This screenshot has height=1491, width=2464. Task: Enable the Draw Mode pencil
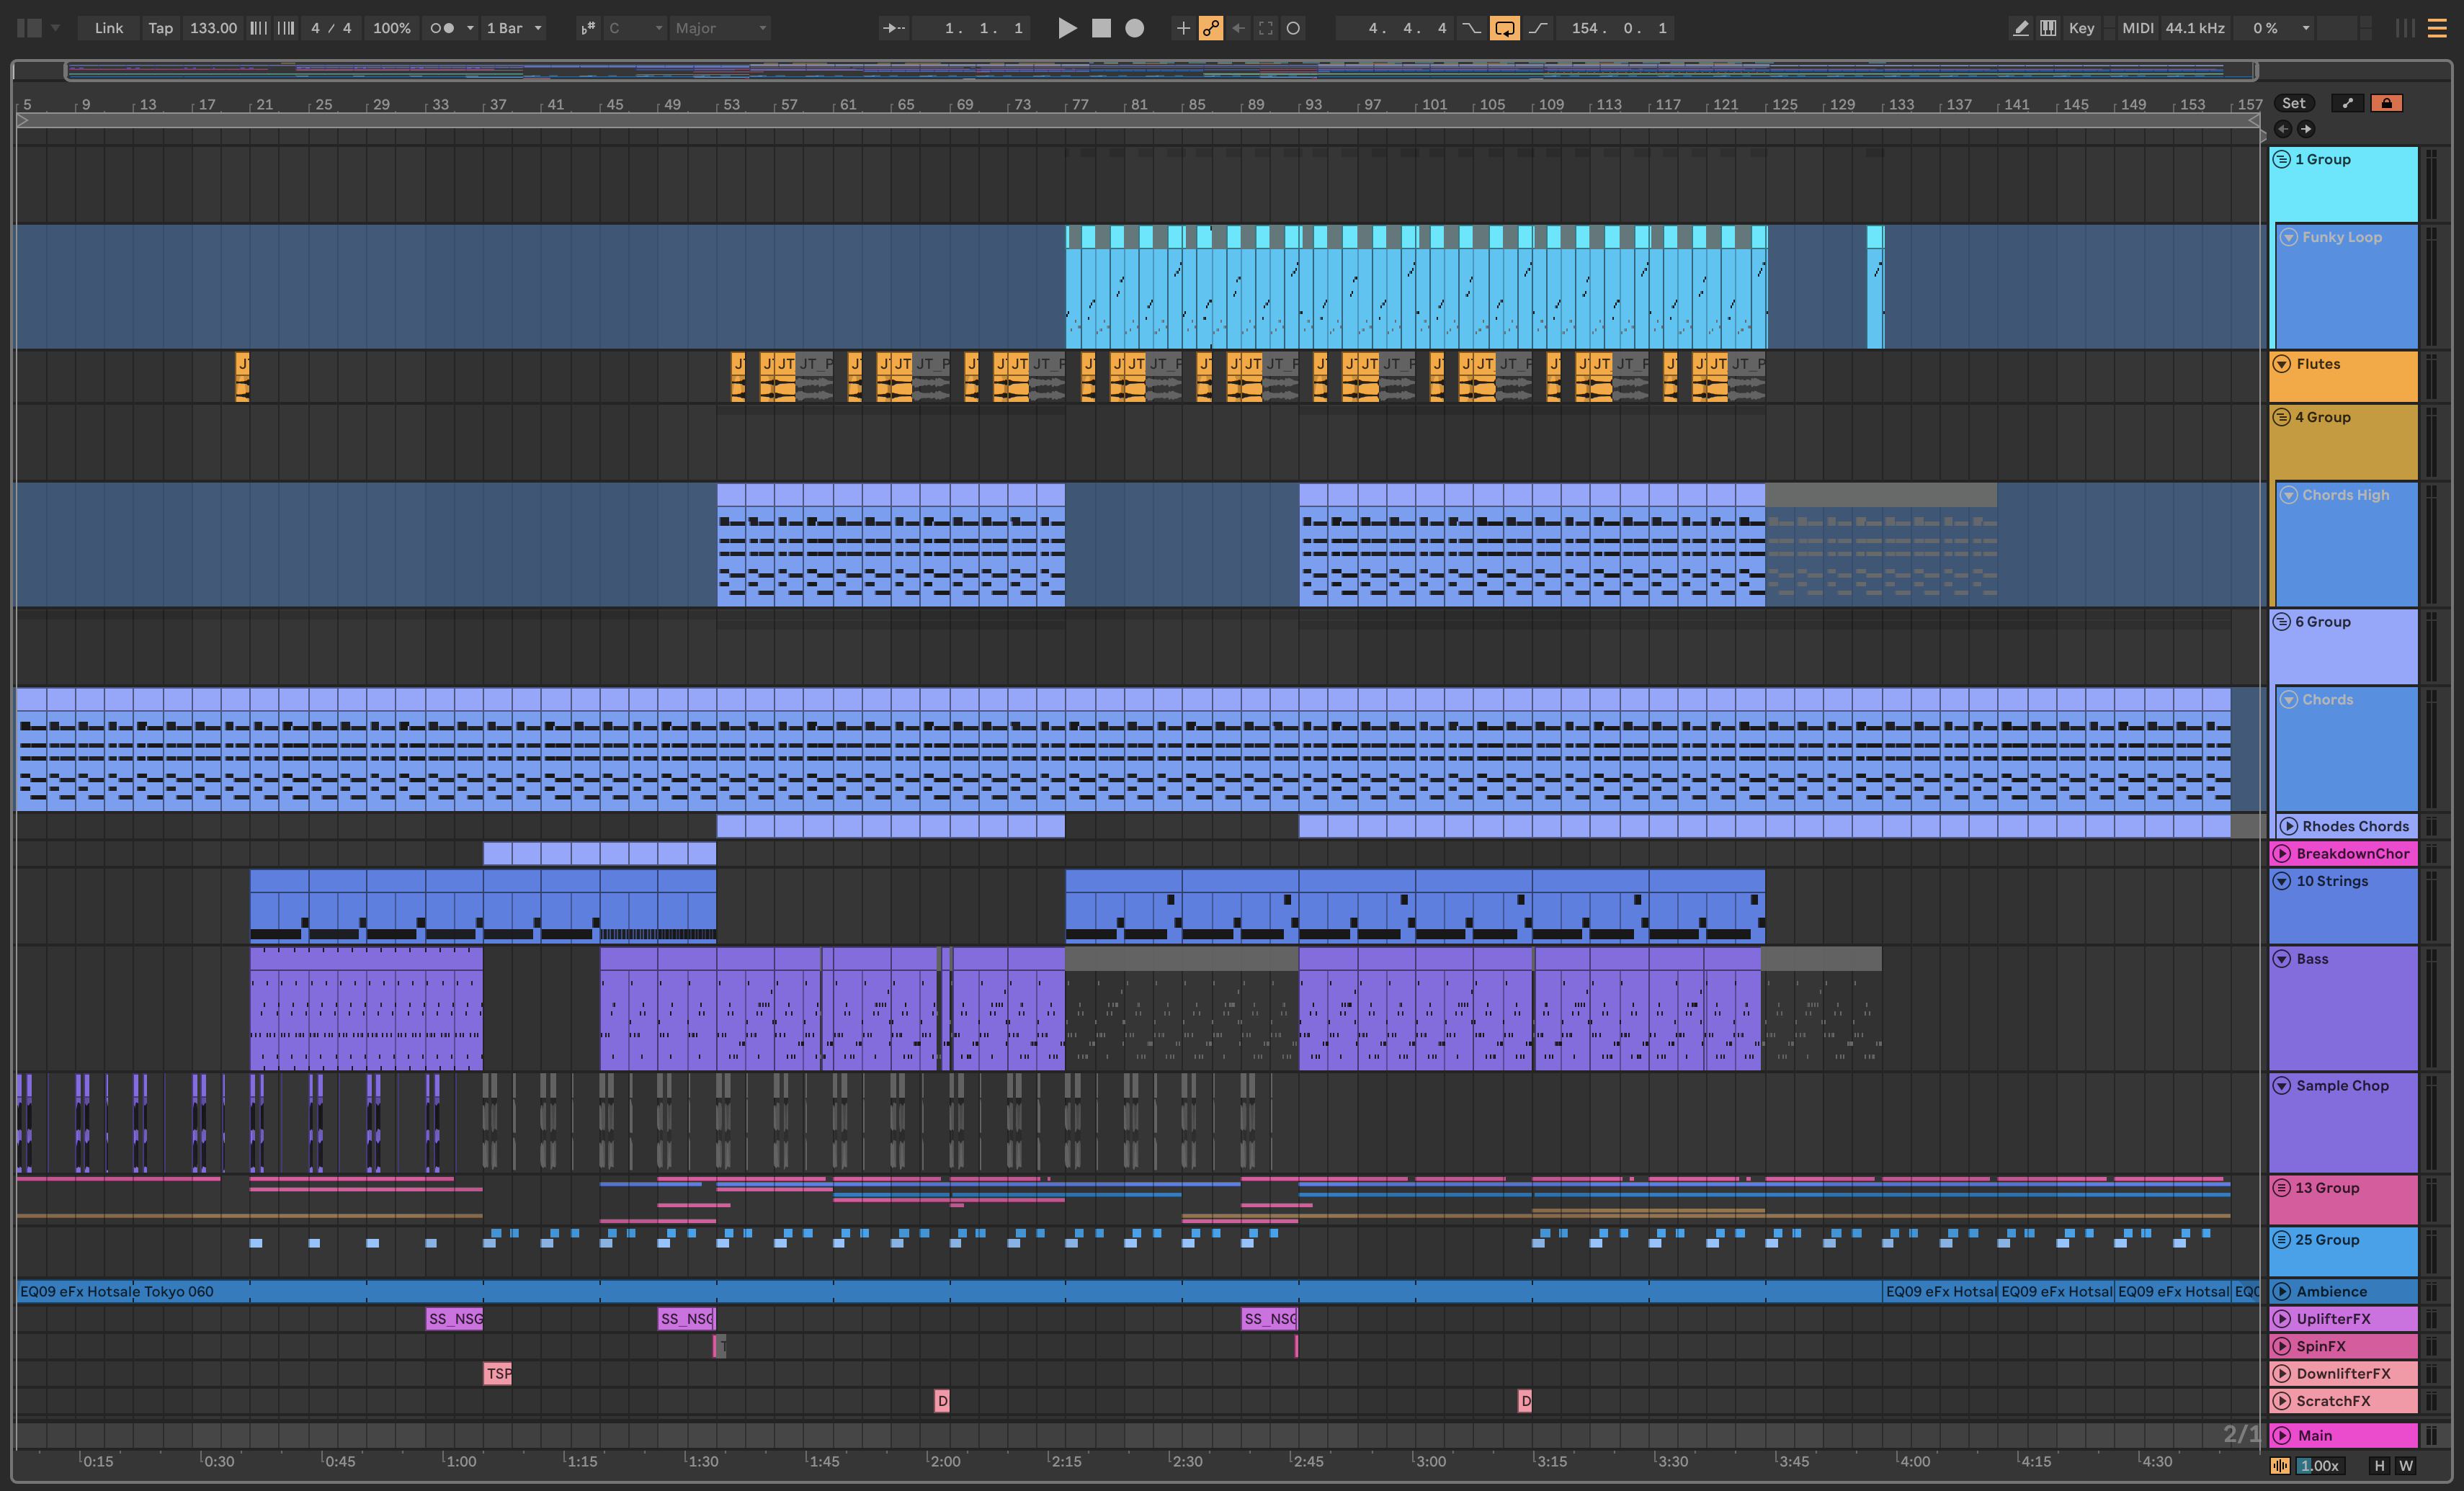[2020, 28]
